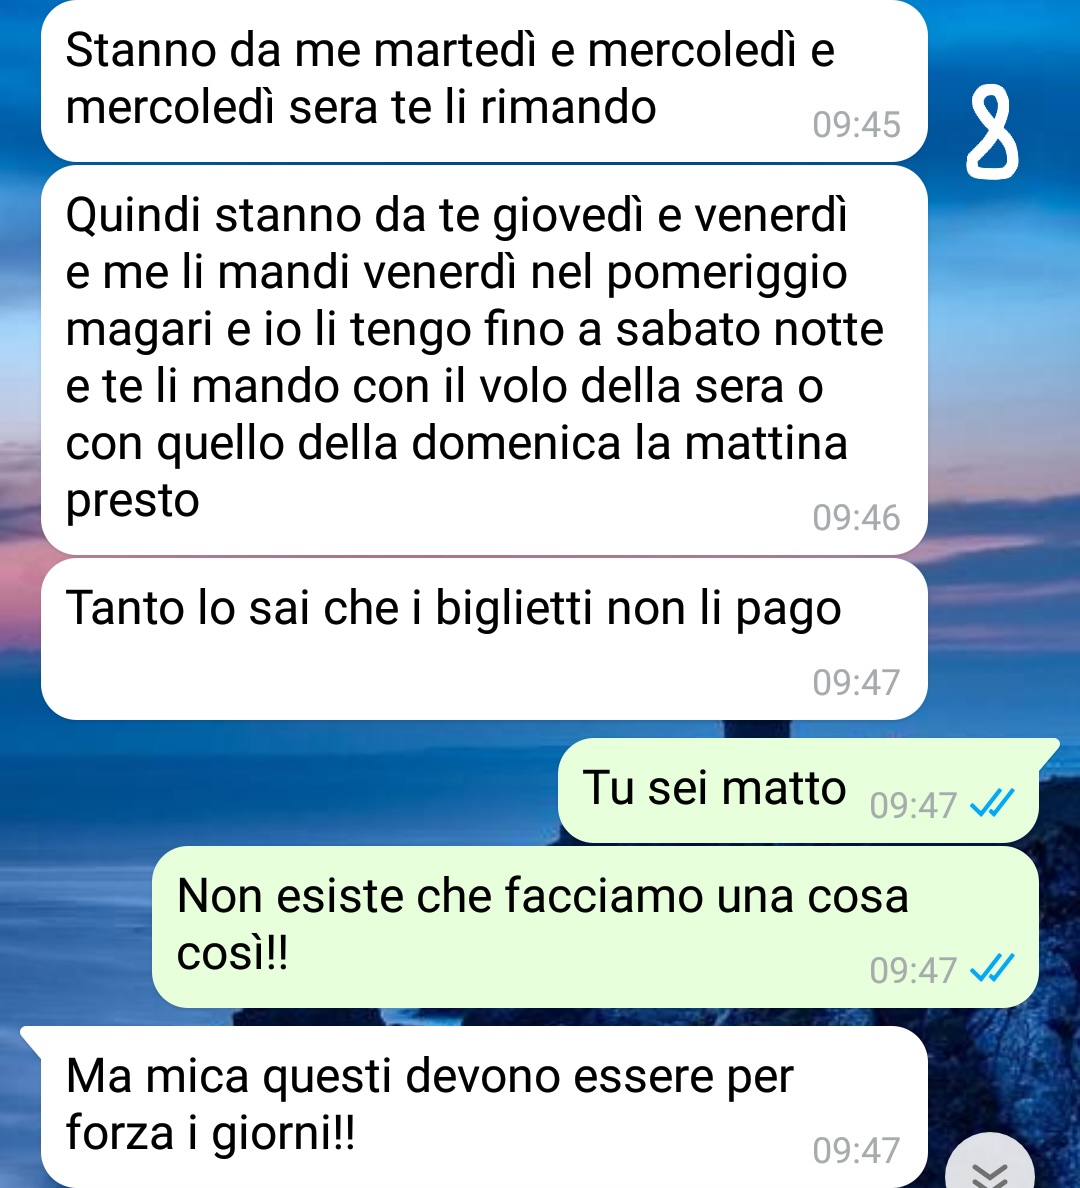Tap the word 'presto' ending the long message
1080x1188 pixels.
pyautogui.click(x=133, y=501)
